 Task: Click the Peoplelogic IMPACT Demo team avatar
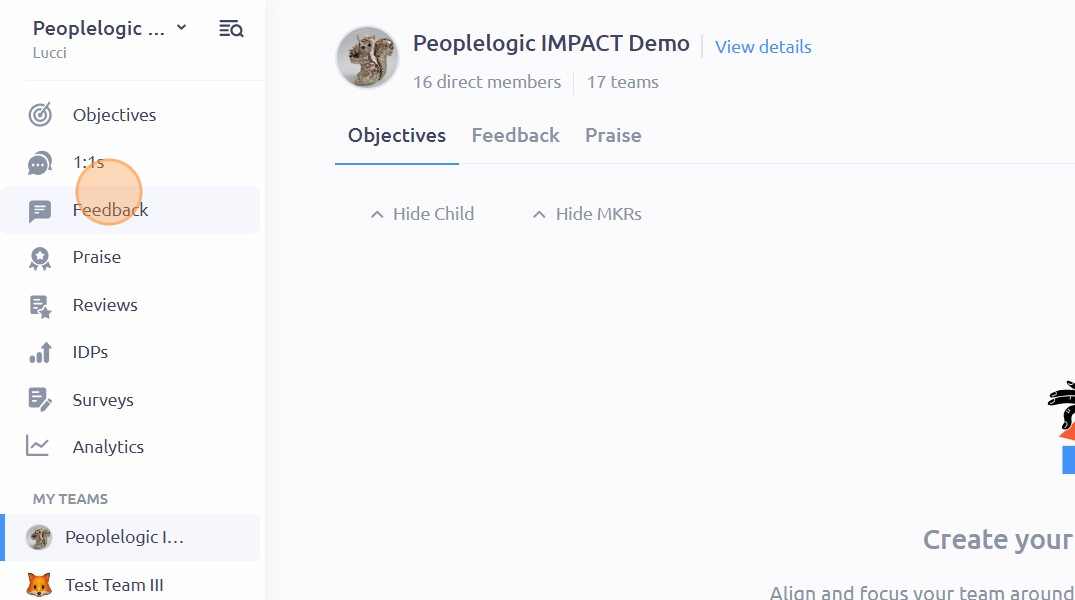tap(367, 58)
